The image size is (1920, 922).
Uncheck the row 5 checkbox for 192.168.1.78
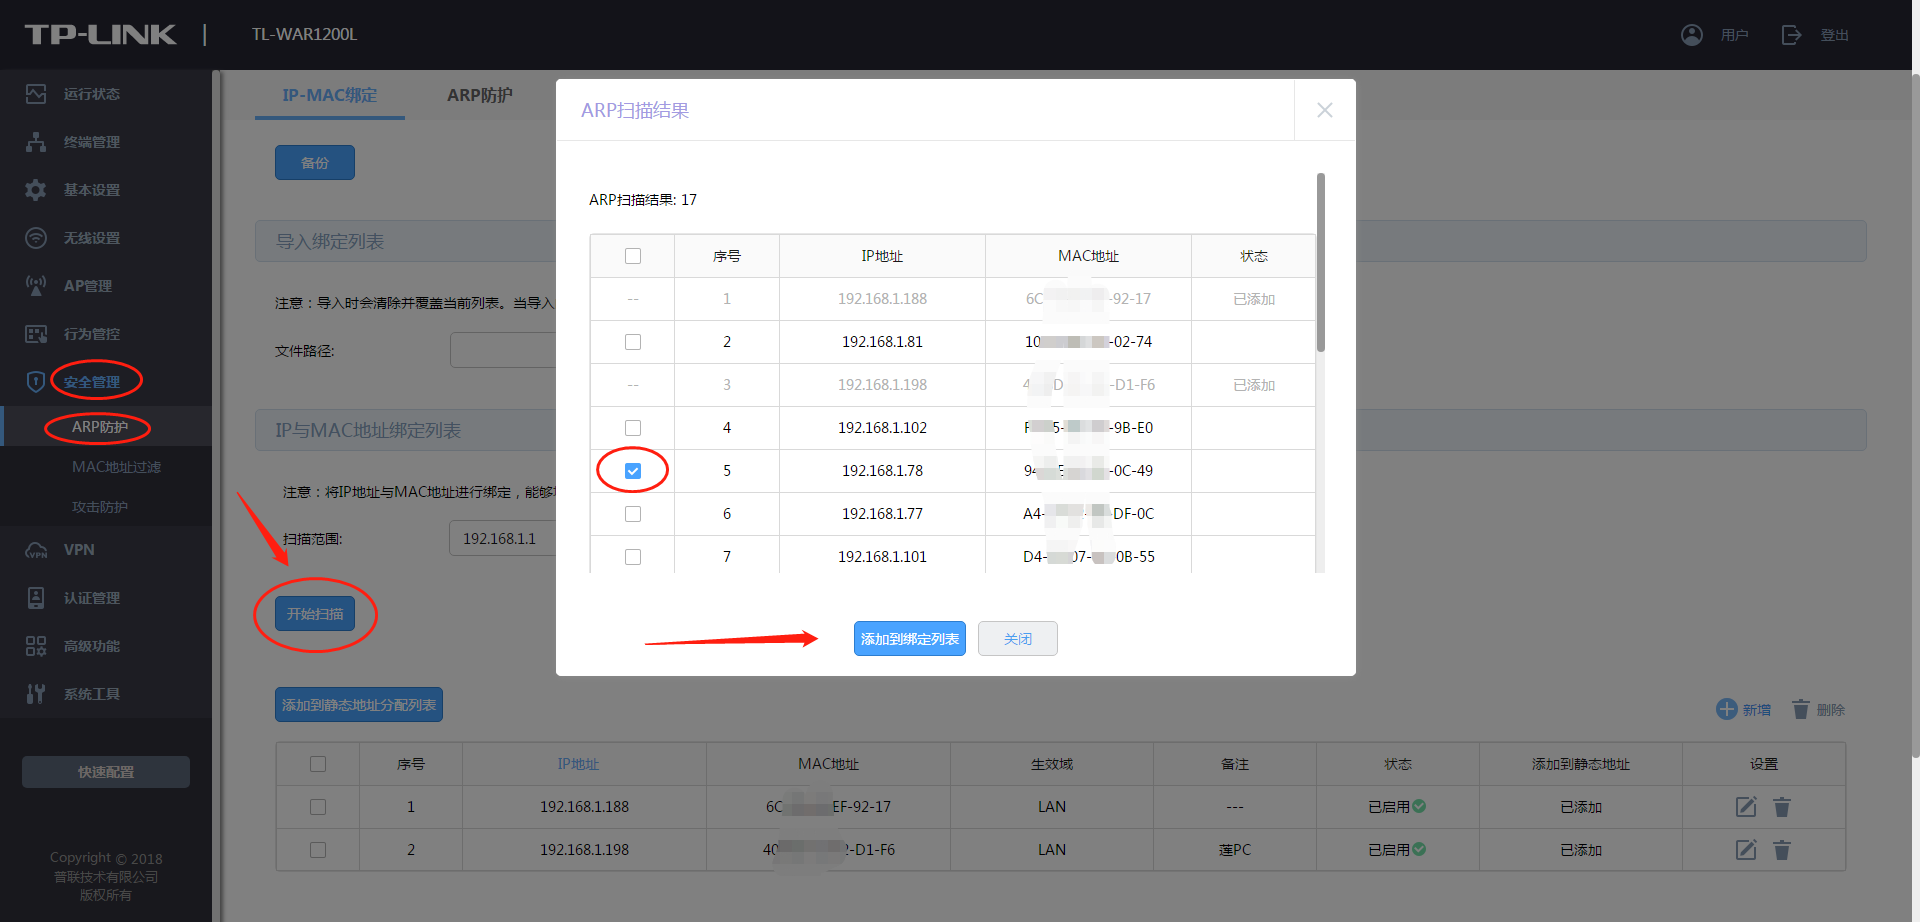point(633,471)
